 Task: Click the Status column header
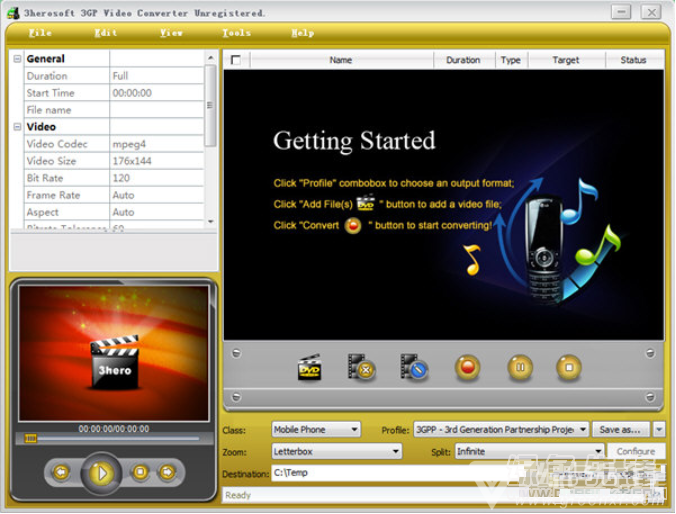pos(633,60)
